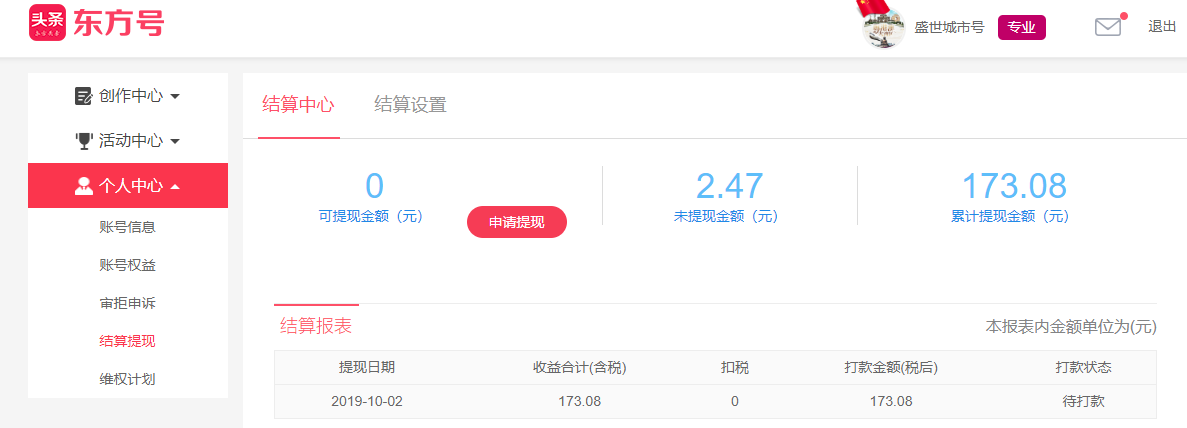Viewport: 1187px width, 428px height.
Task: Click the 可提现金额 value 0
Action: coord(375,186)
